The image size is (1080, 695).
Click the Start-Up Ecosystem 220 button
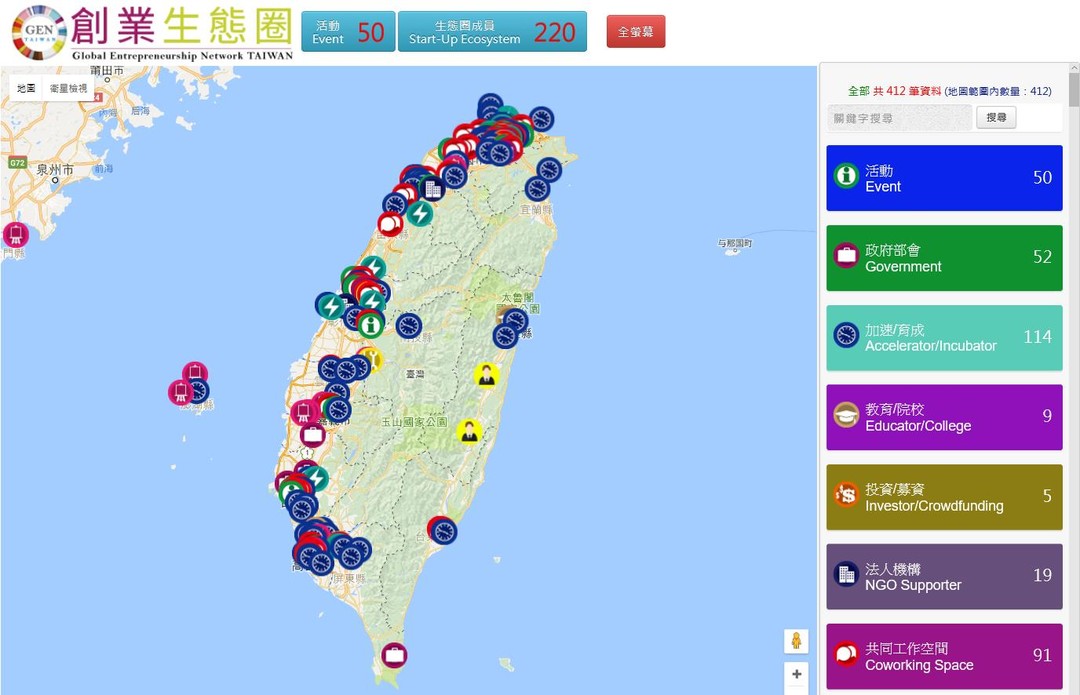pos(492,32)
